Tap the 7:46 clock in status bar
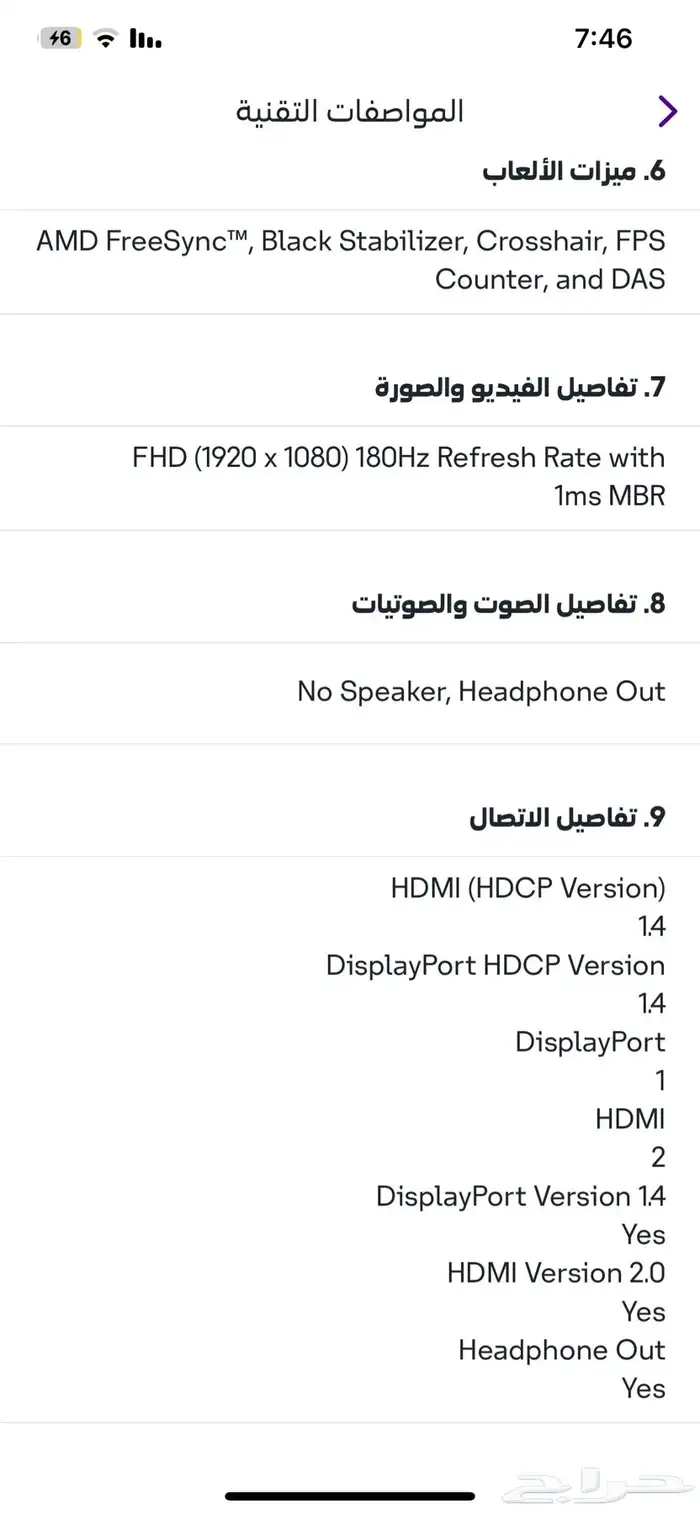Viewport: 700px width, 1514px height. pyautogui.click(x=603, y=39)
